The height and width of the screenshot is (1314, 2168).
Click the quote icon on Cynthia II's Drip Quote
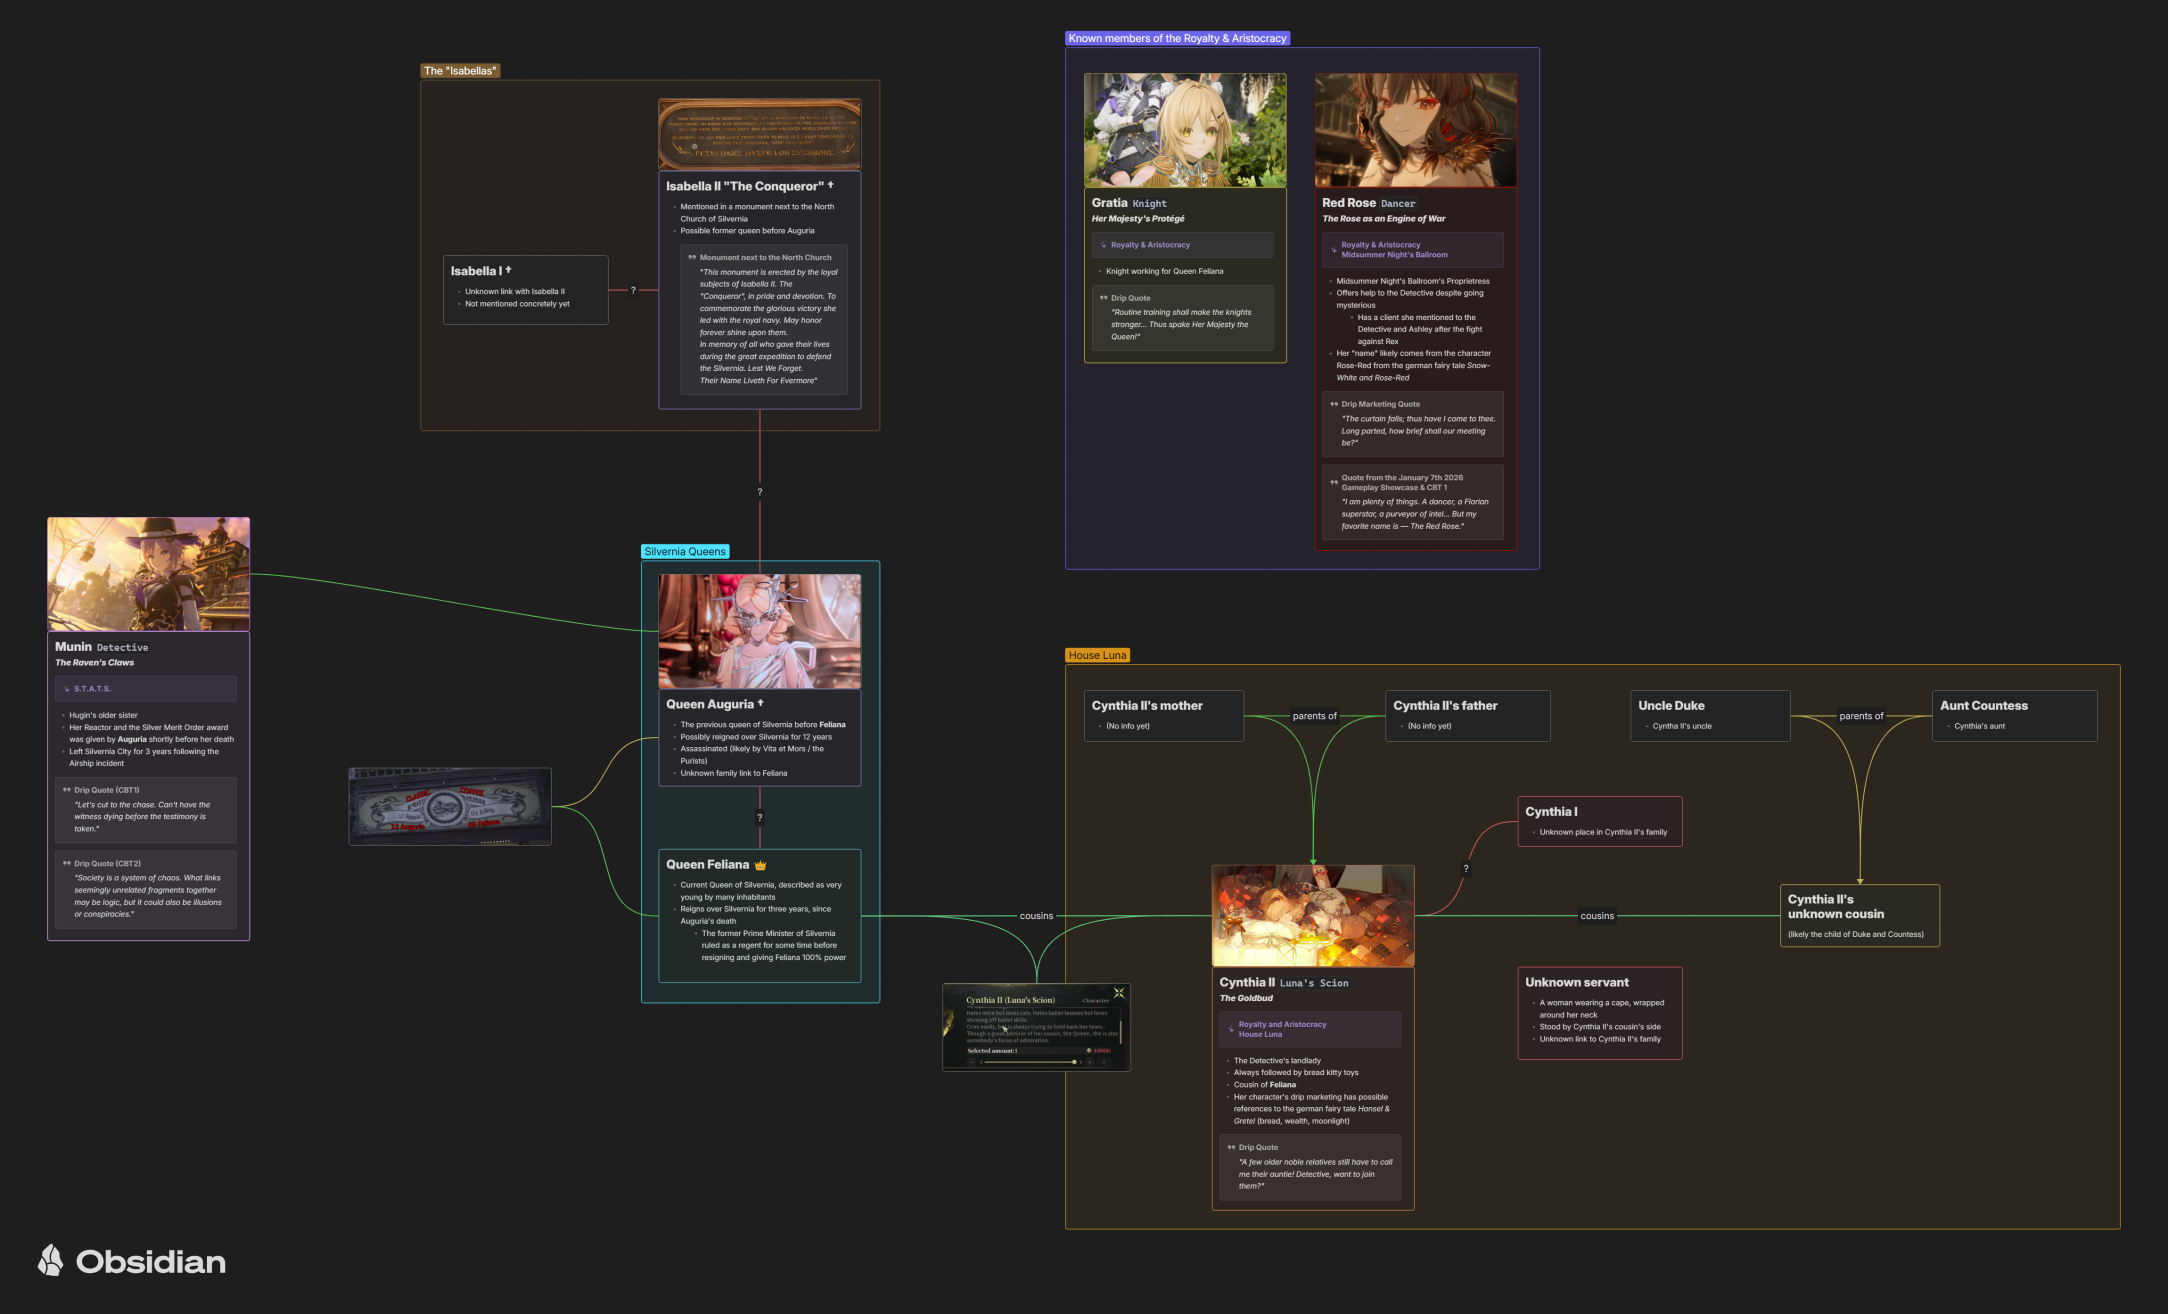pos(1231,1147)
